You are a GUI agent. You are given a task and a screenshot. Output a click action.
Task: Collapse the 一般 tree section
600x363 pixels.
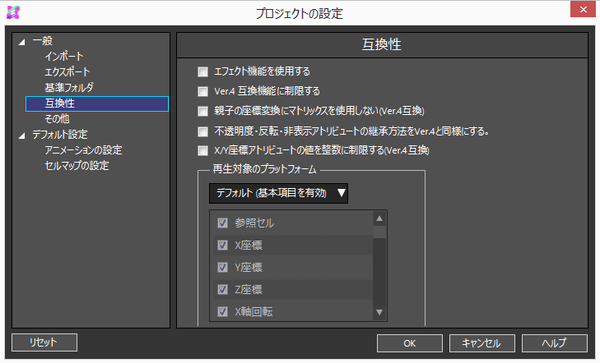point(22,42)
